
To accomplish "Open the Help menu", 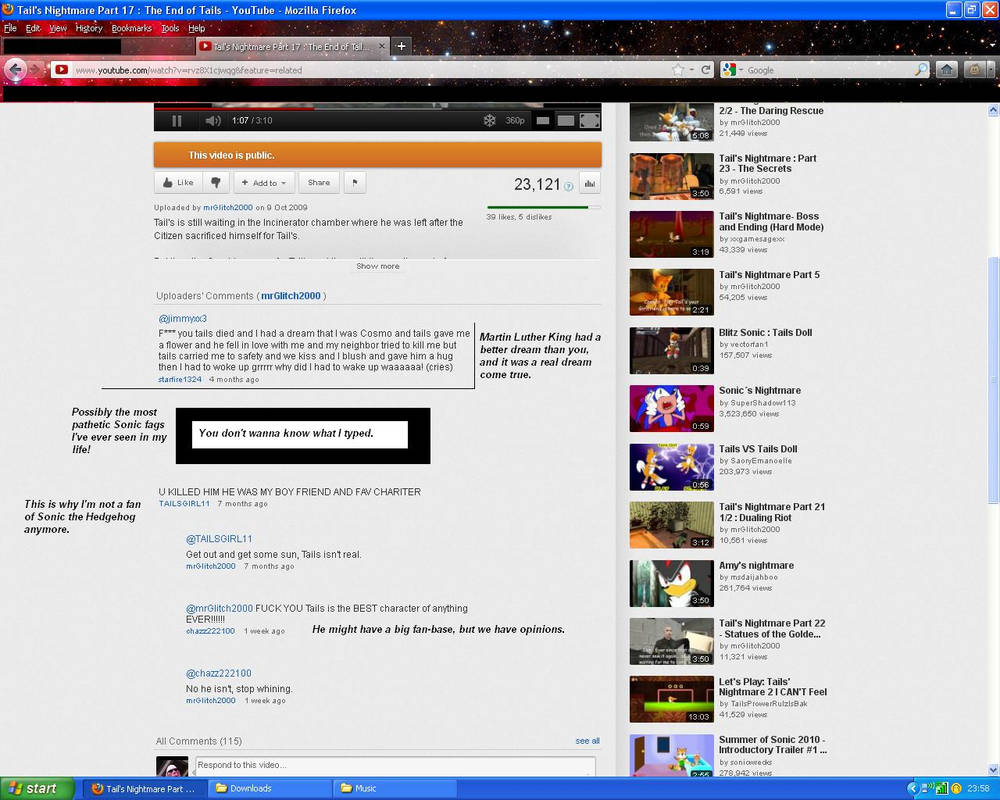I will (x=196, y=28).
